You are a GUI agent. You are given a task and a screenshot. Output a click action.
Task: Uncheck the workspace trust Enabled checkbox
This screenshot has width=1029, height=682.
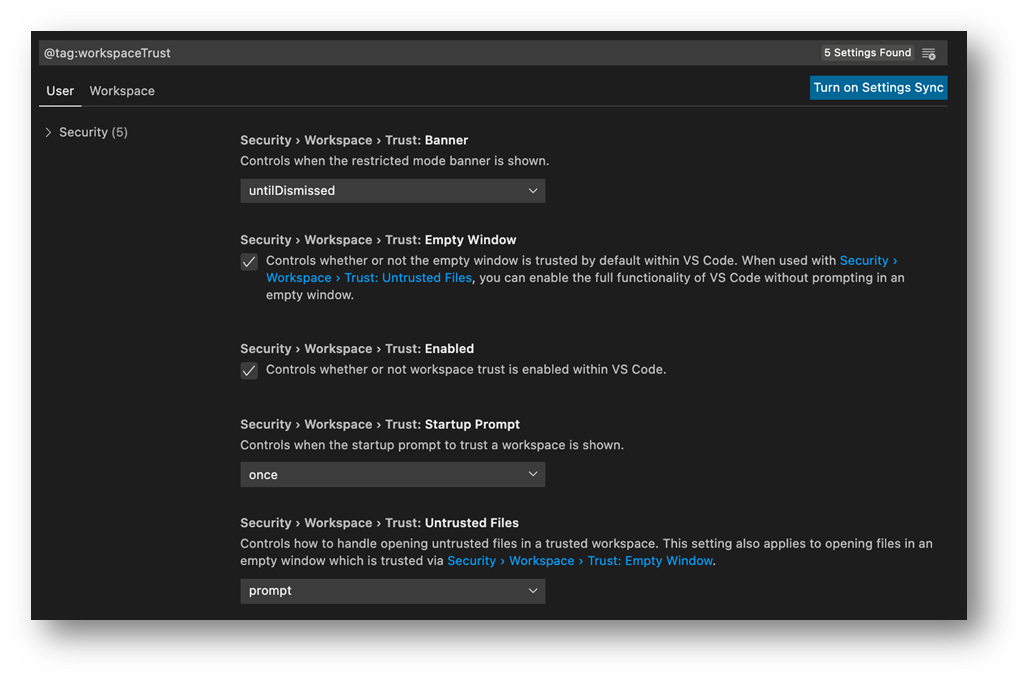(x=248, y=370)
